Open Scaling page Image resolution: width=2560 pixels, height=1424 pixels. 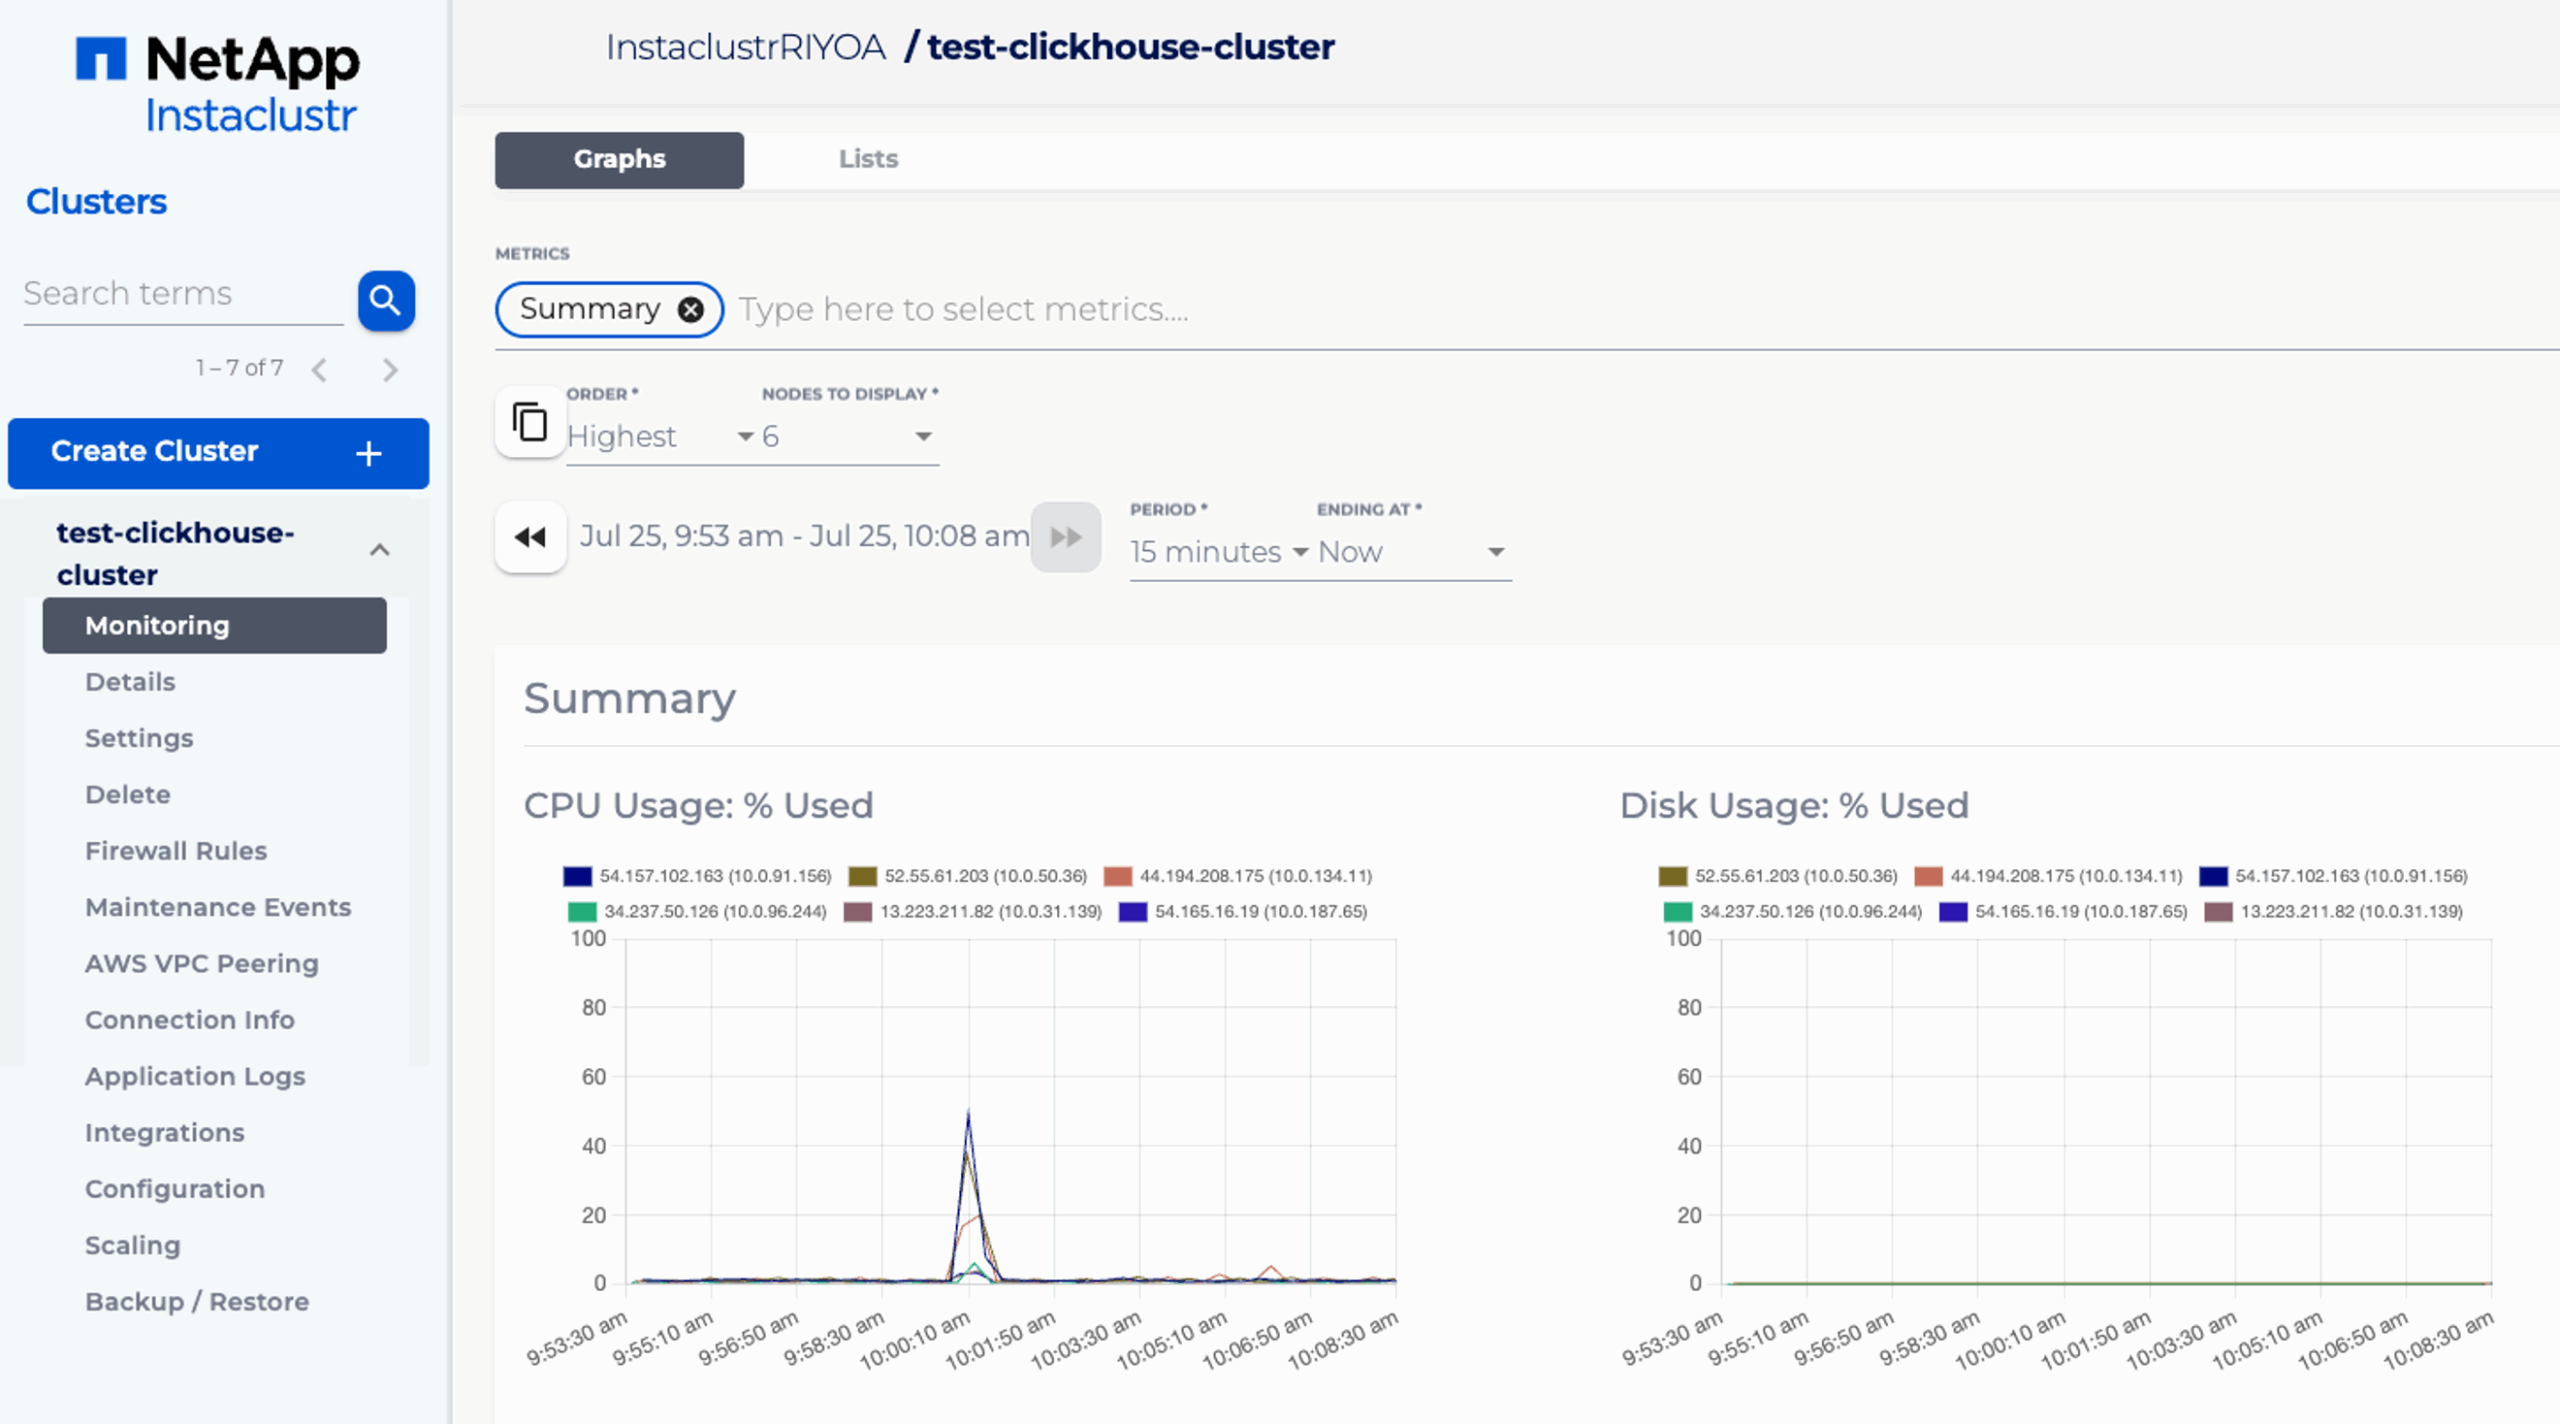click(133, 1246)
